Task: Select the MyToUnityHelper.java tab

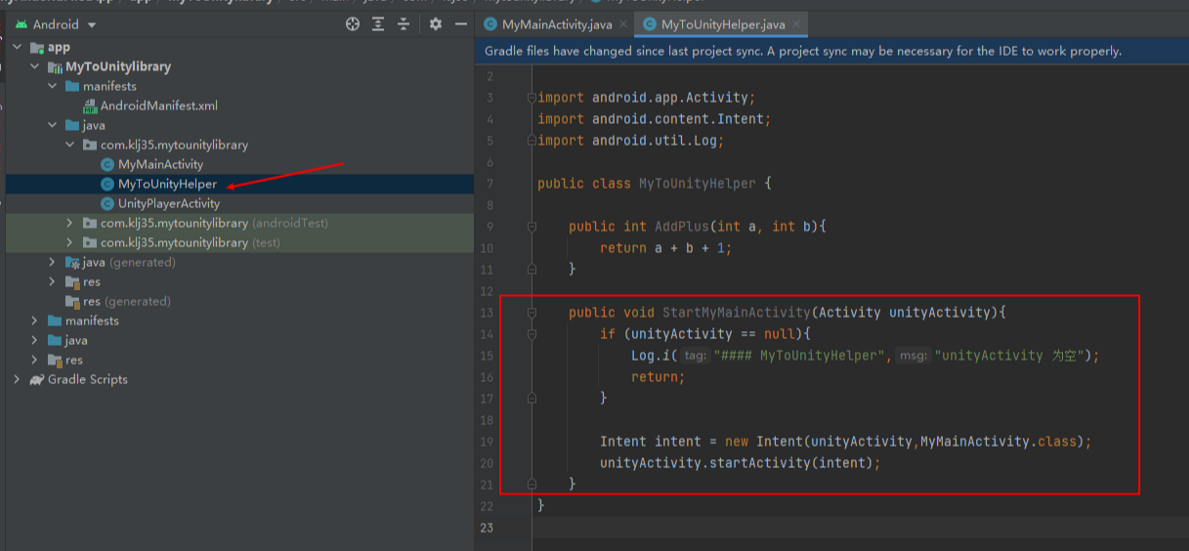Action: [x=723, y=25]
